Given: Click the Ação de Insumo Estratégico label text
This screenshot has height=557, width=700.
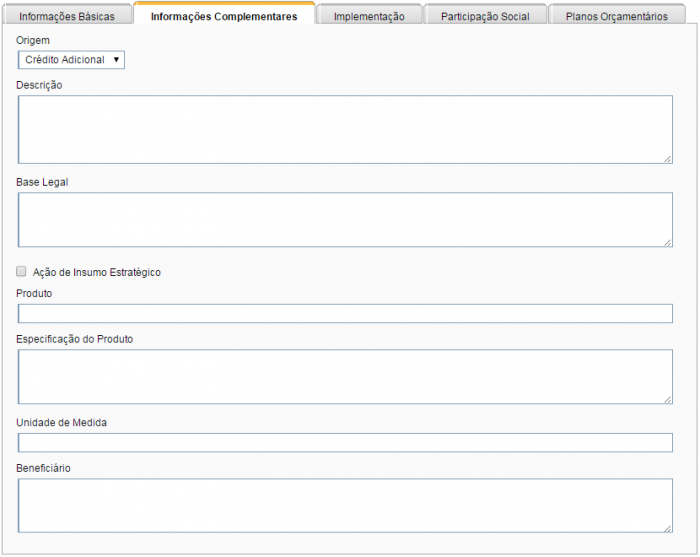Looking at the screenshot, I should point(96,272).
